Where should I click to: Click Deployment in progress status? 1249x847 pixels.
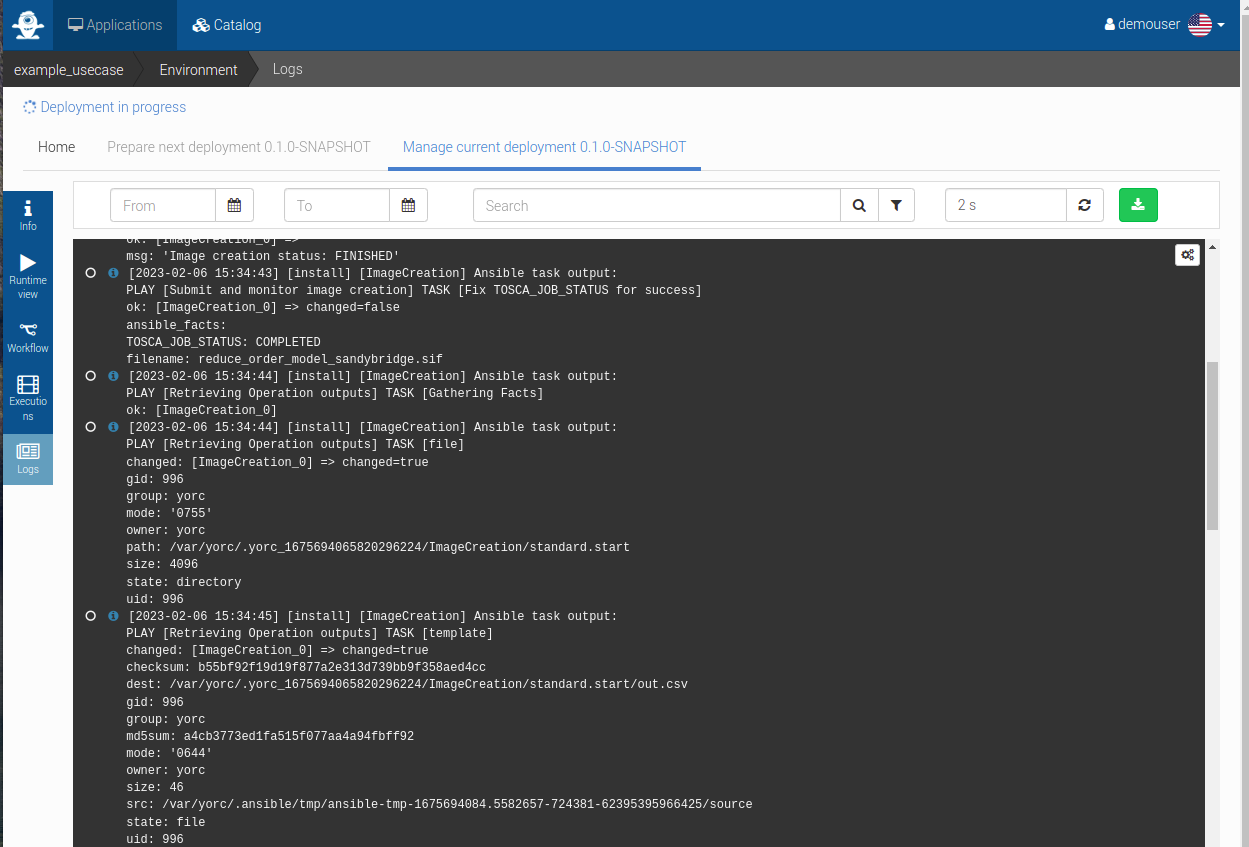105,107
